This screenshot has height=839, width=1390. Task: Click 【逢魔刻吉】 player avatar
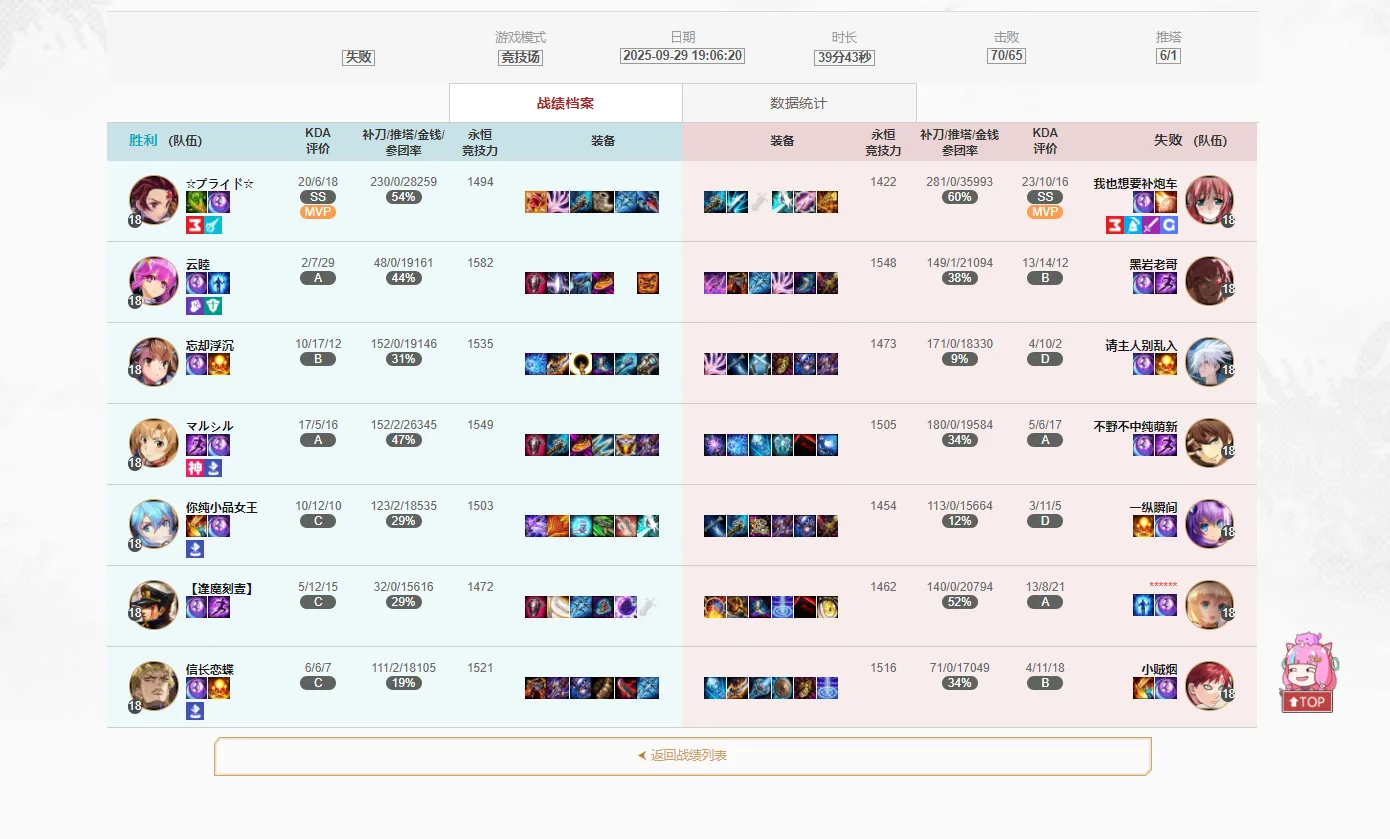[x=154, y=605]
